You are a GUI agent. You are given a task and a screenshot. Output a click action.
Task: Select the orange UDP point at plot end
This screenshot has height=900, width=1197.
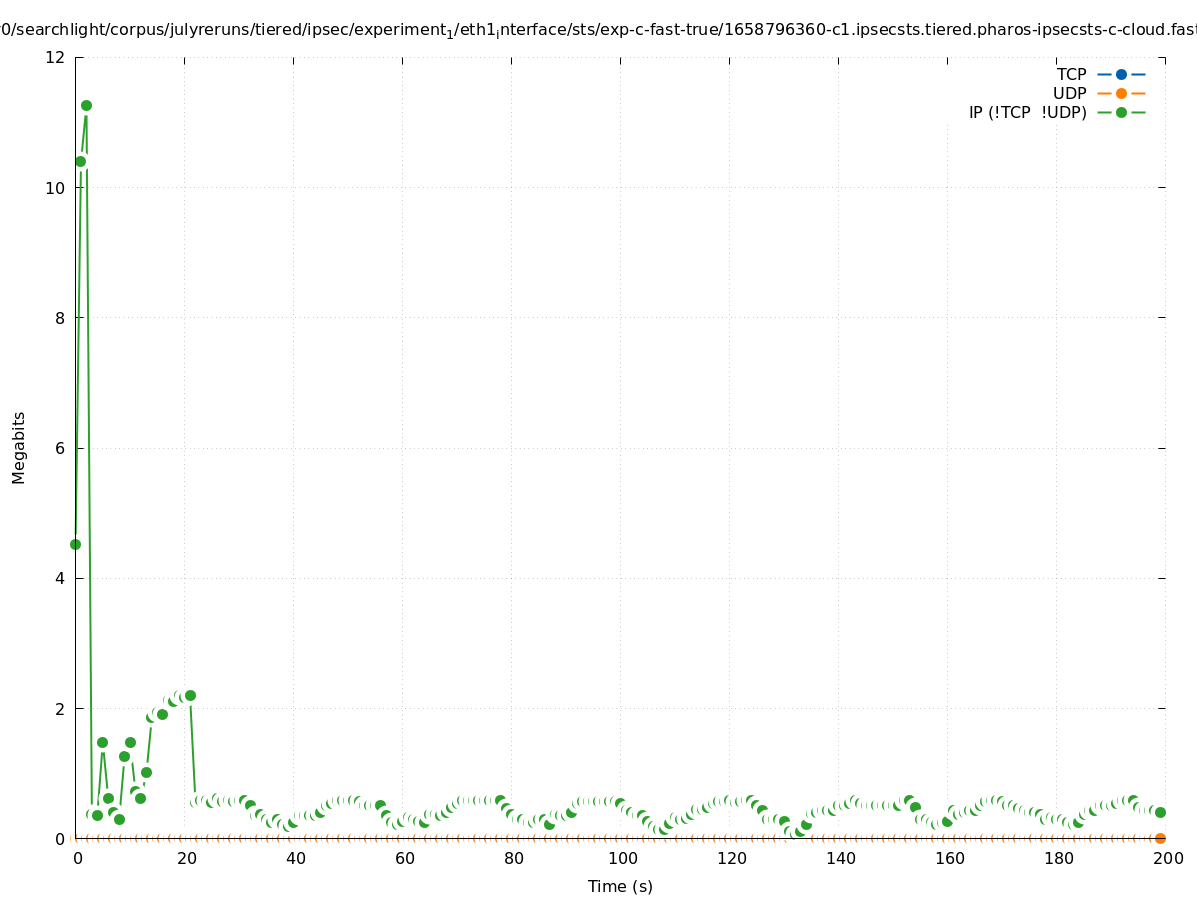(1160, 838)
